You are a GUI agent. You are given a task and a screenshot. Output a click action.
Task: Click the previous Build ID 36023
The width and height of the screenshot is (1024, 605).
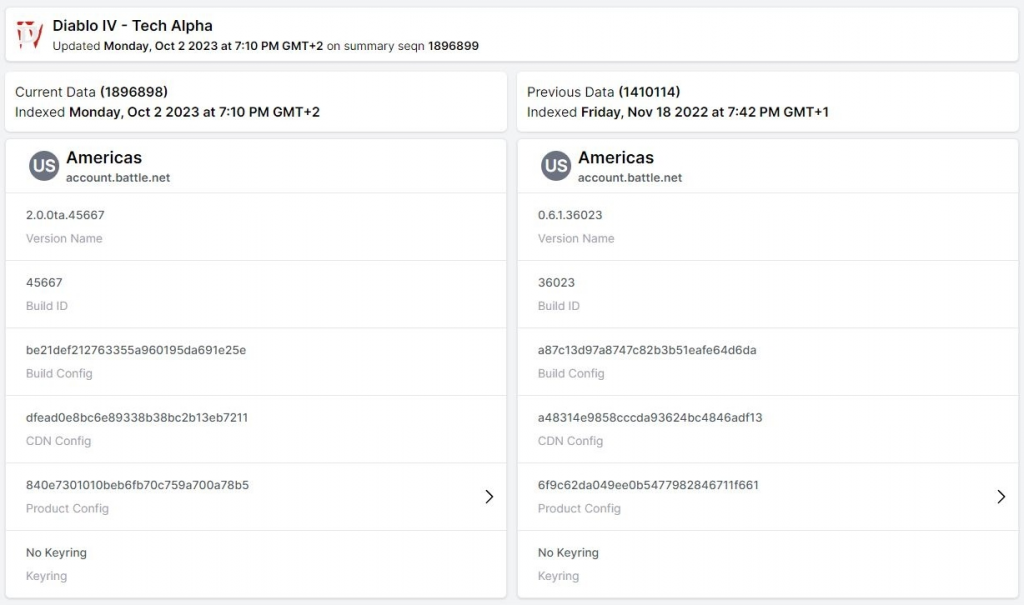click(556, 282)
